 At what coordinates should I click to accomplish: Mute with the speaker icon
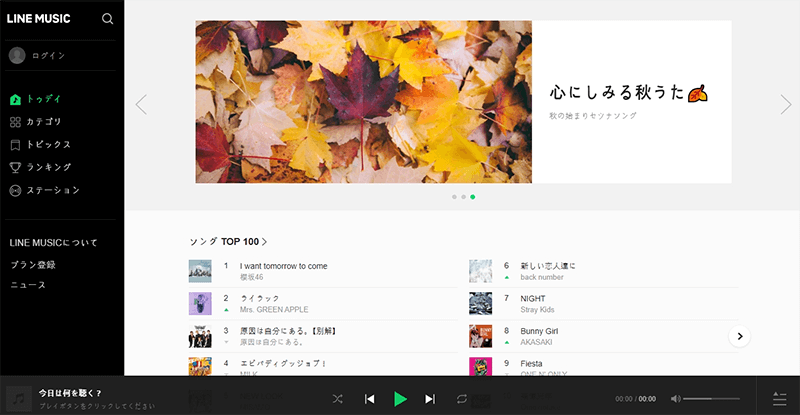[x=676, y=399]
